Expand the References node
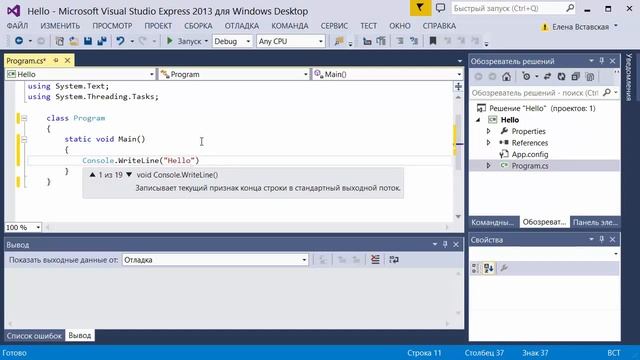Viewport: 640px width, 360px height. pyautogui.click(x=489, y=143)
